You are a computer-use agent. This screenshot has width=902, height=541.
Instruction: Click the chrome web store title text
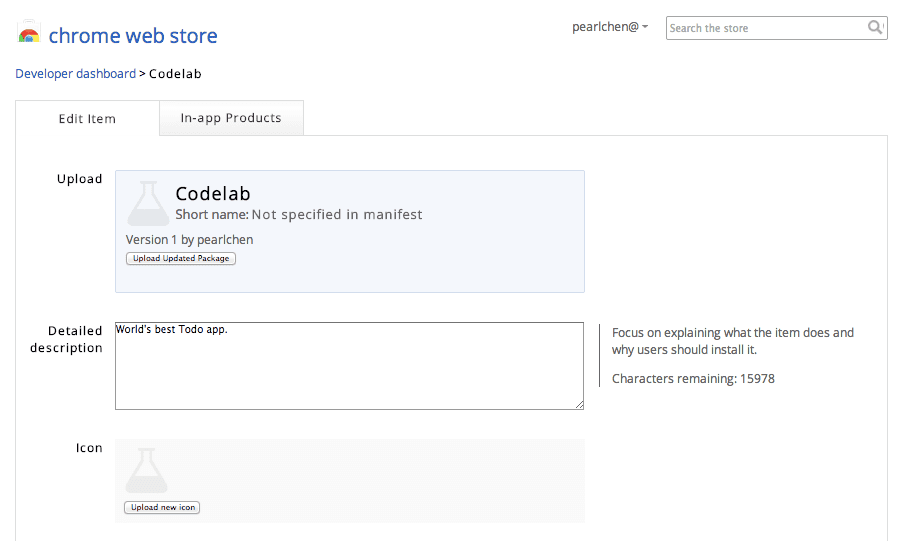tap(133, 37)
